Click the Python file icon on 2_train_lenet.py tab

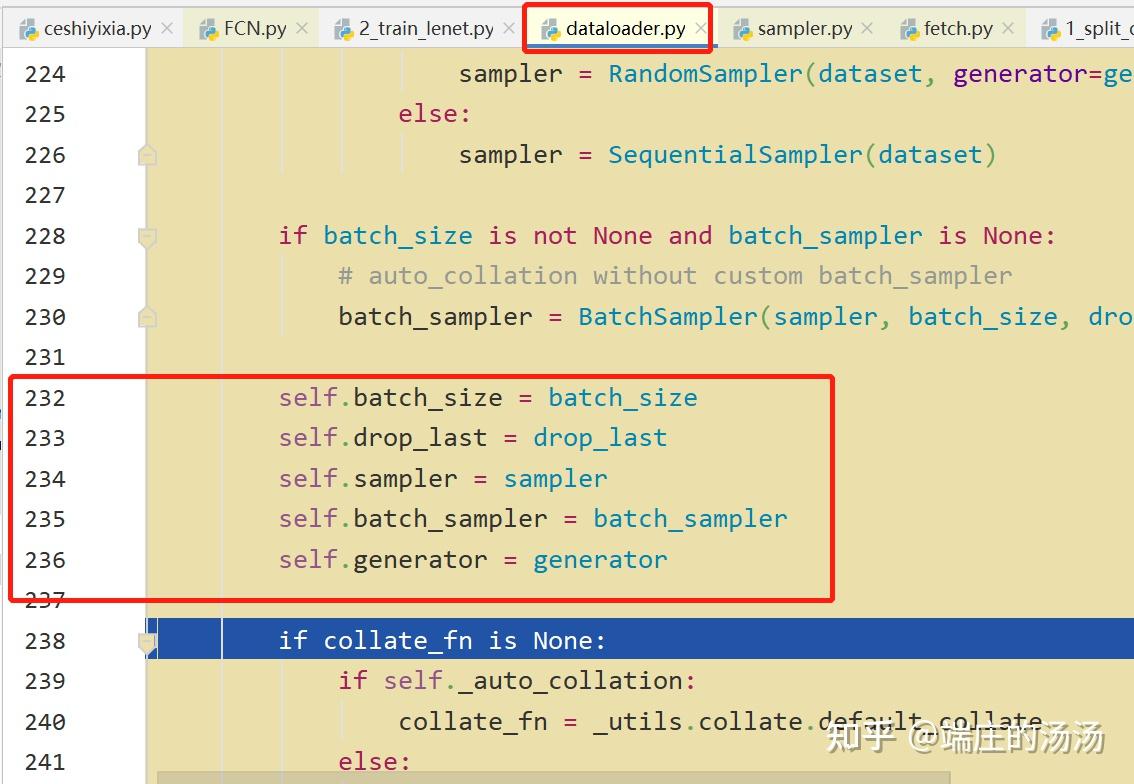[x=345, y=28]
